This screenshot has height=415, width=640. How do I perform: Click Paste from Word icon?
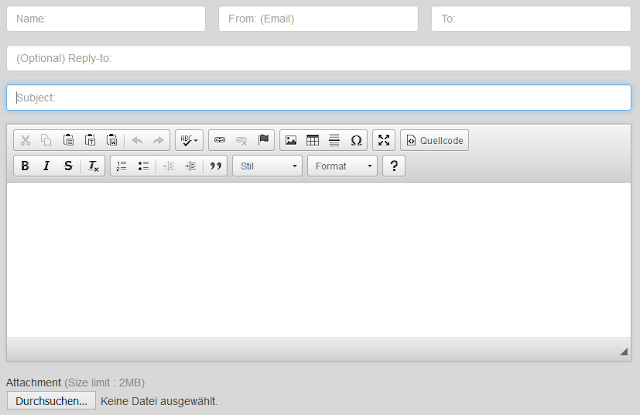[x=112, y=140]
